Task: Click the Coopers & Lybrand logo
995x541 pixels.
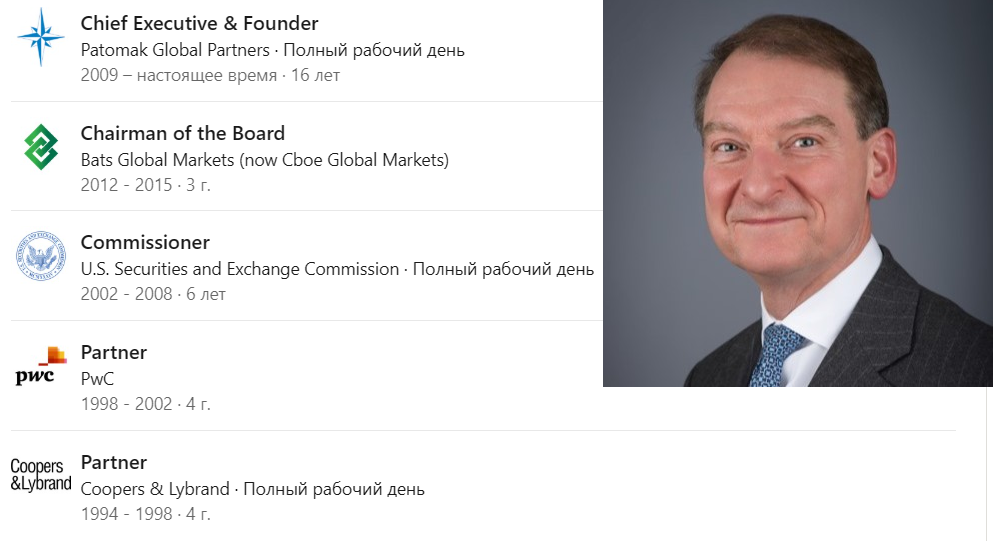Action: (41, 476)
